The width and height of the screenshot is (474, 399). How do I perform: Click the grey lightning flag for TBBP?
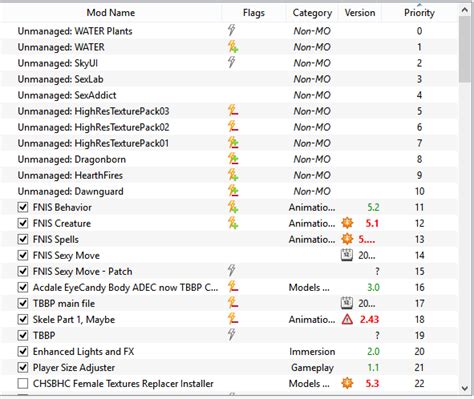pos(232,335)
